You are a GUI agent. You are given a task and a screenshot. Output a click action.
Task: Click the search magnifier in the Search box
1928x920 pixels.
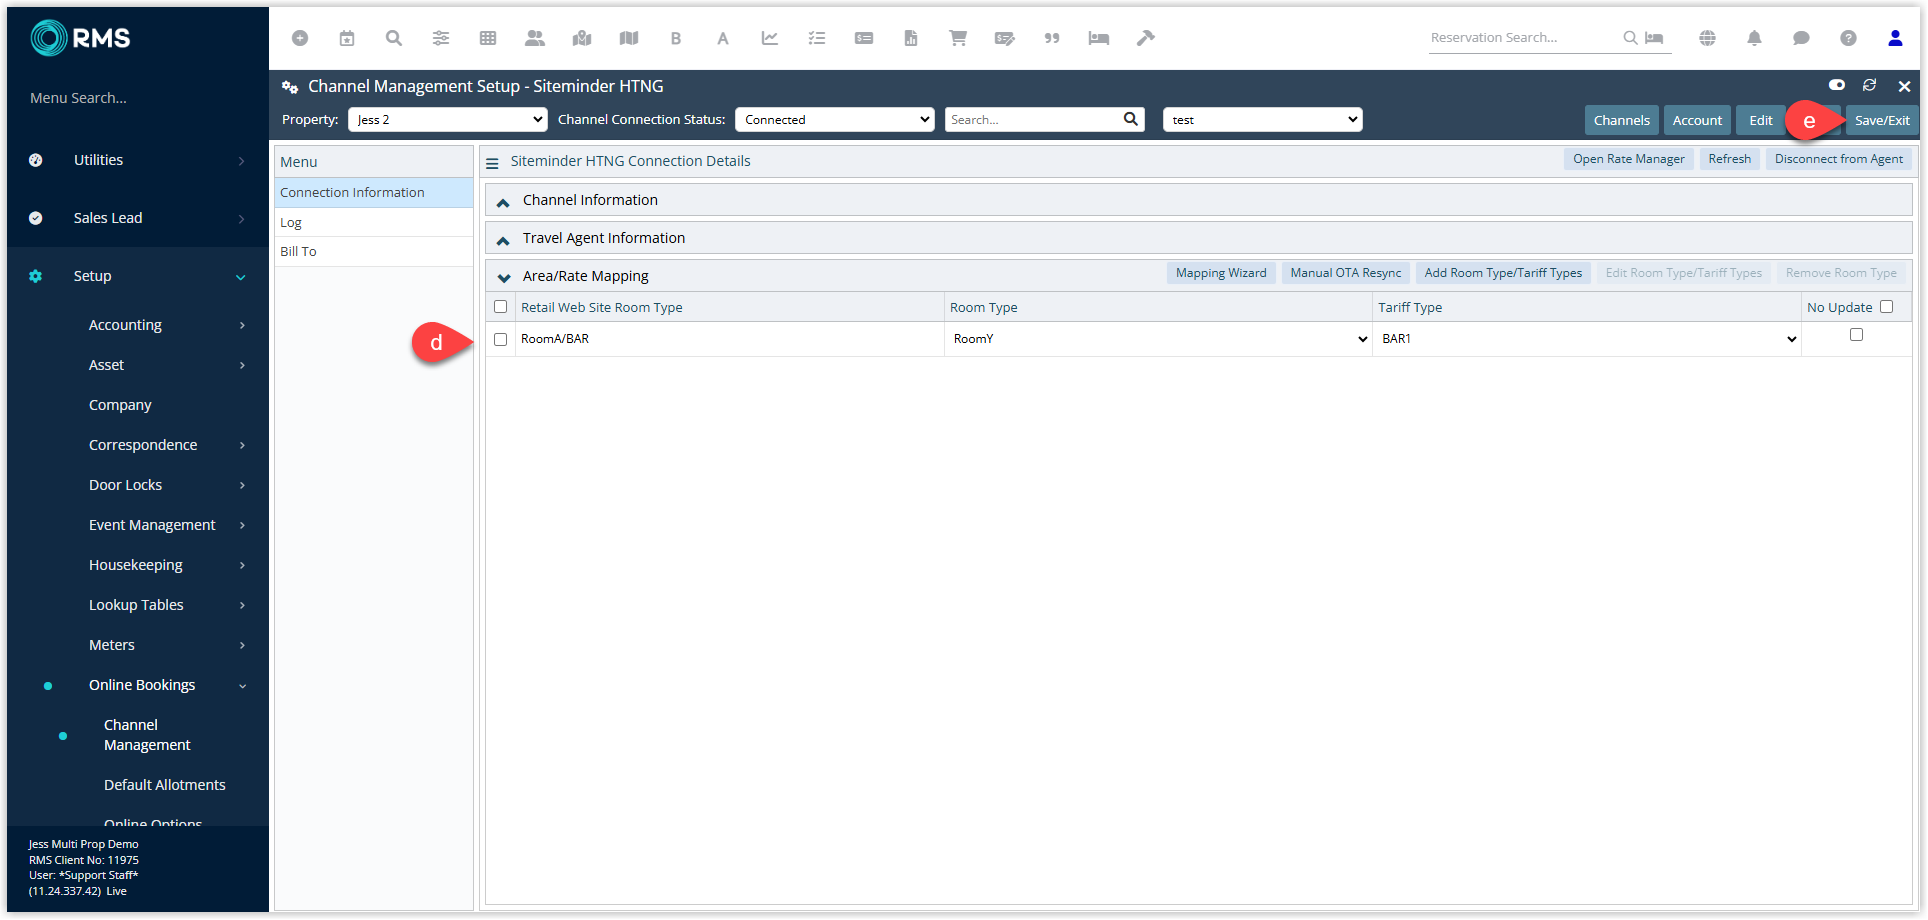[x=1130, y=119]
